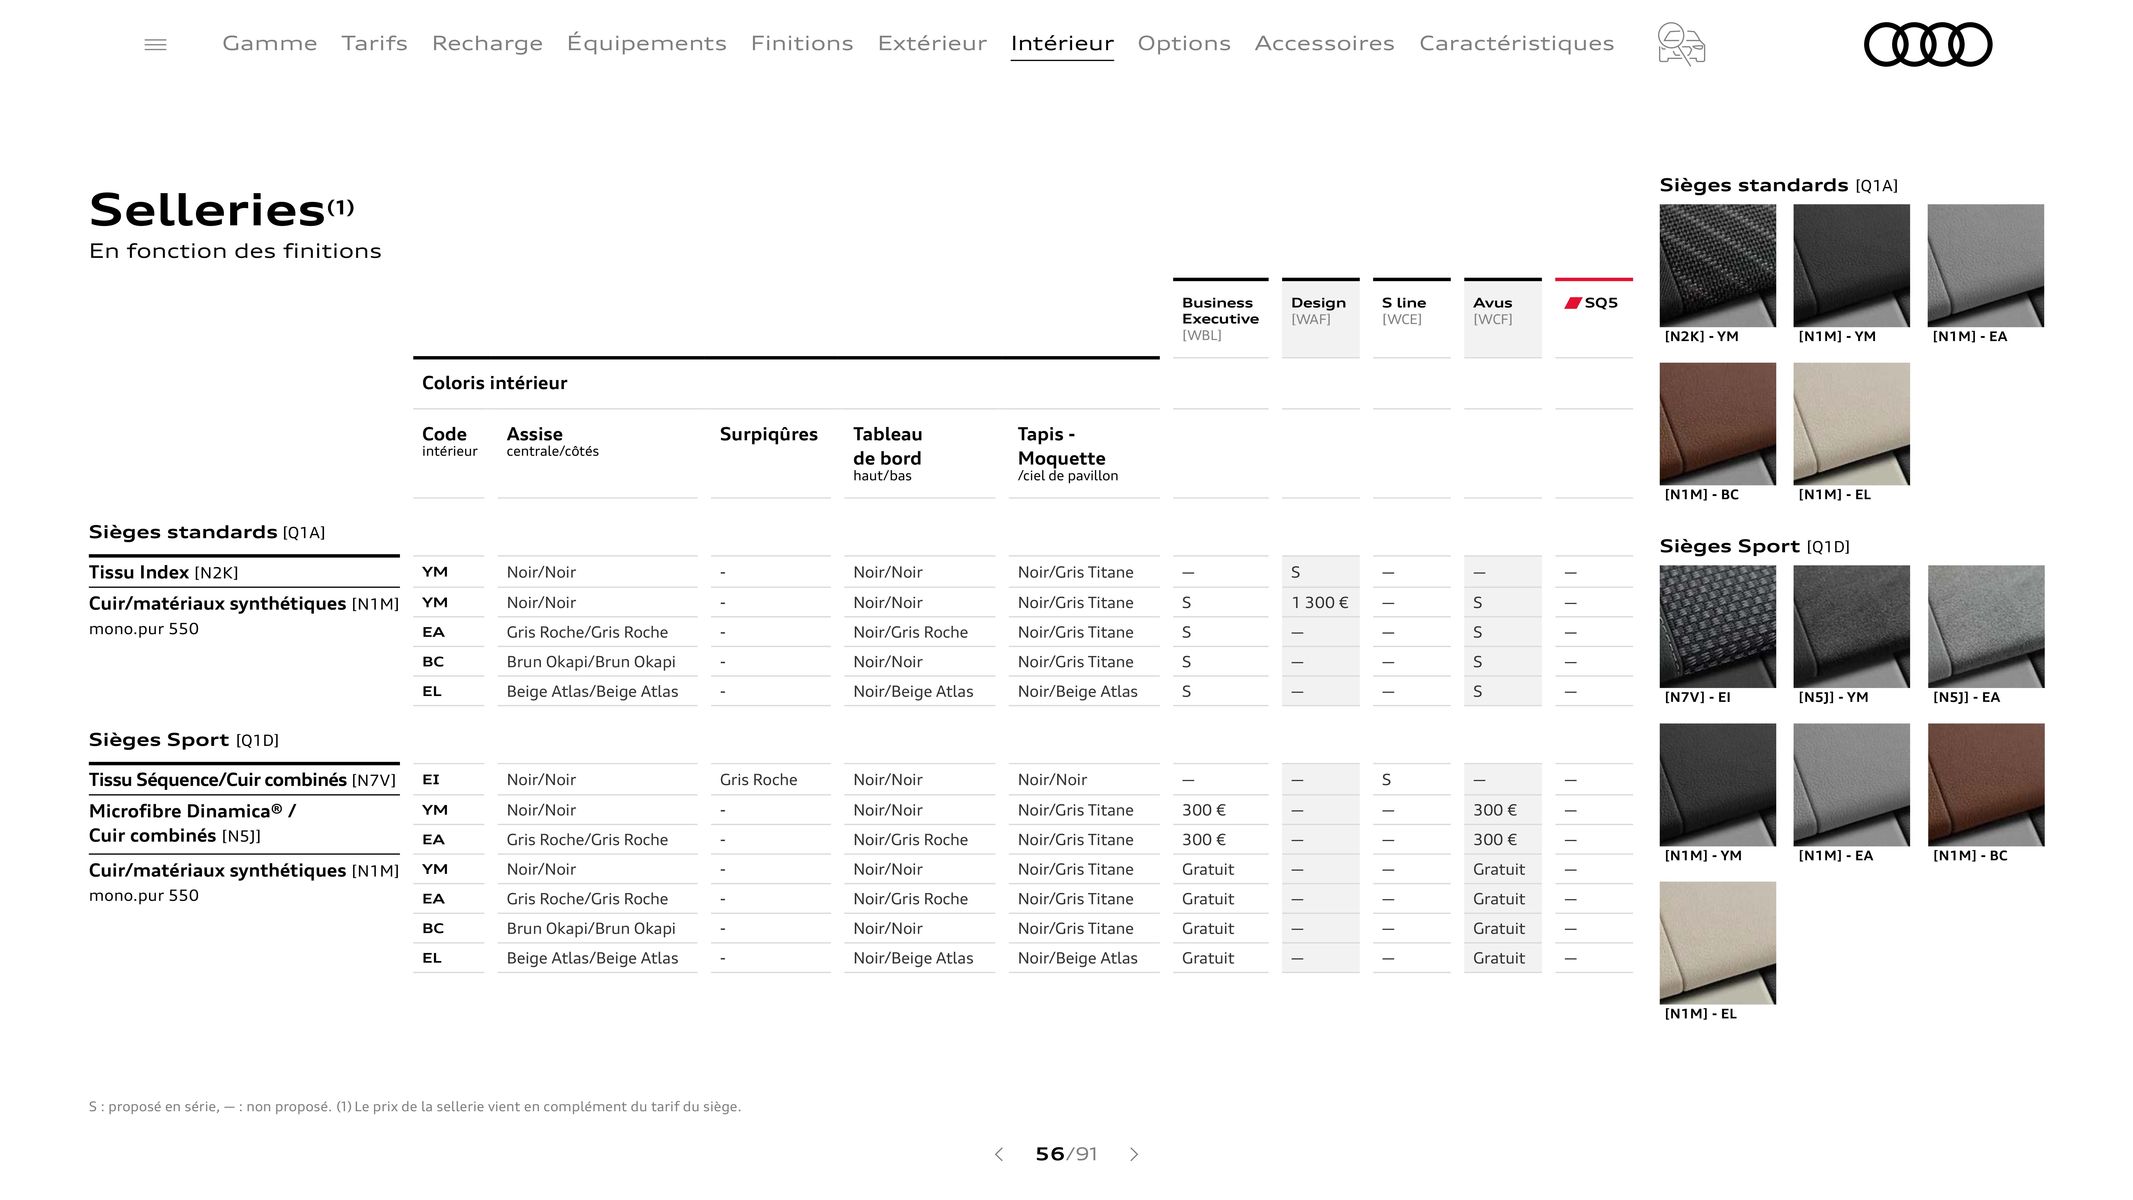Open the Tarifs tab
2133x1200 pixels.
click(374, 43)
